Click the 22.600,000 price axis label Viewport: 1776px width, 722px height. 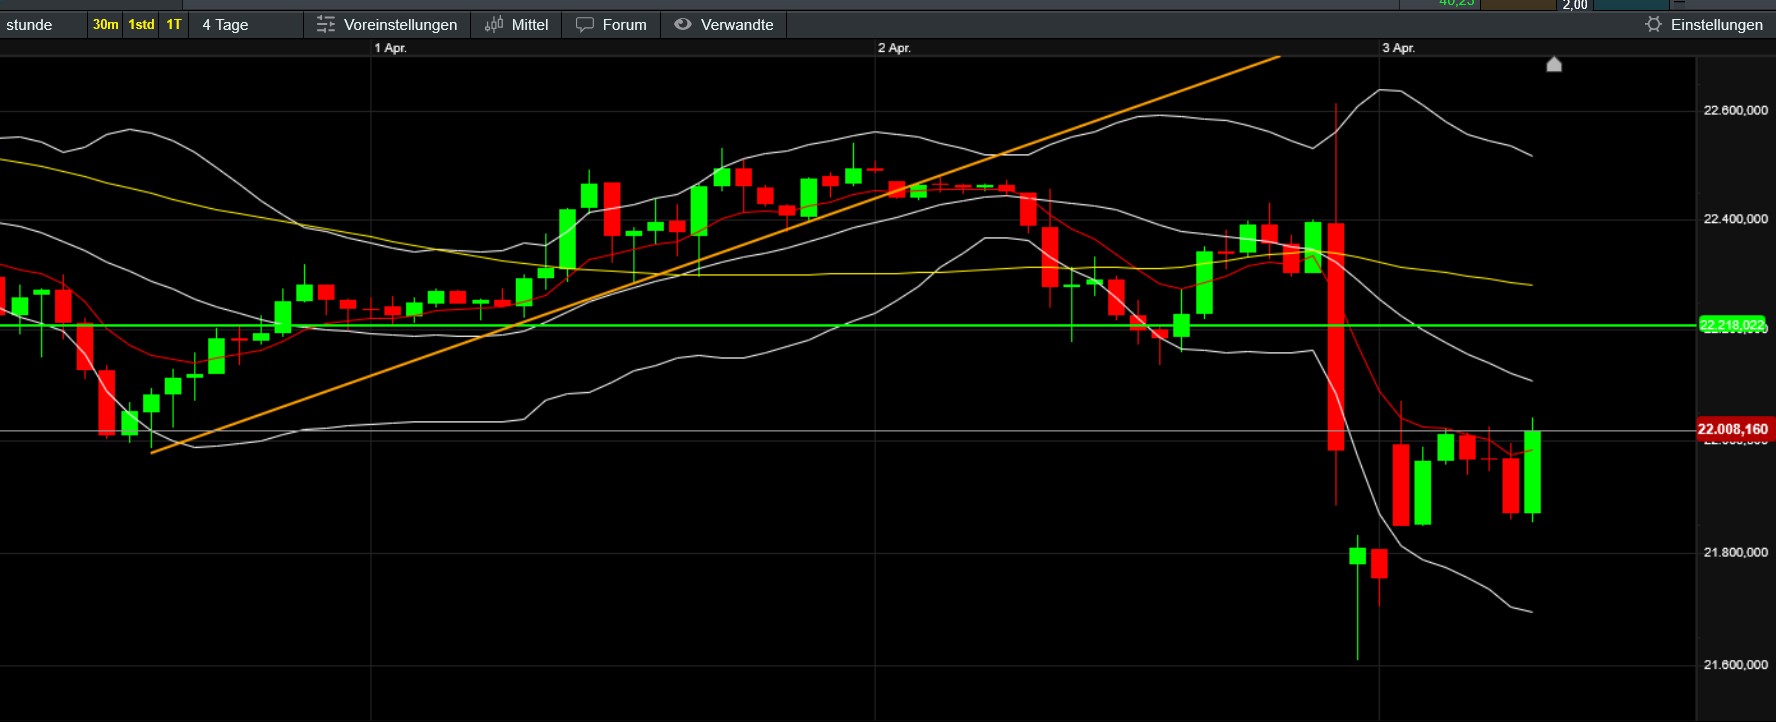(x=1736, y=111)
